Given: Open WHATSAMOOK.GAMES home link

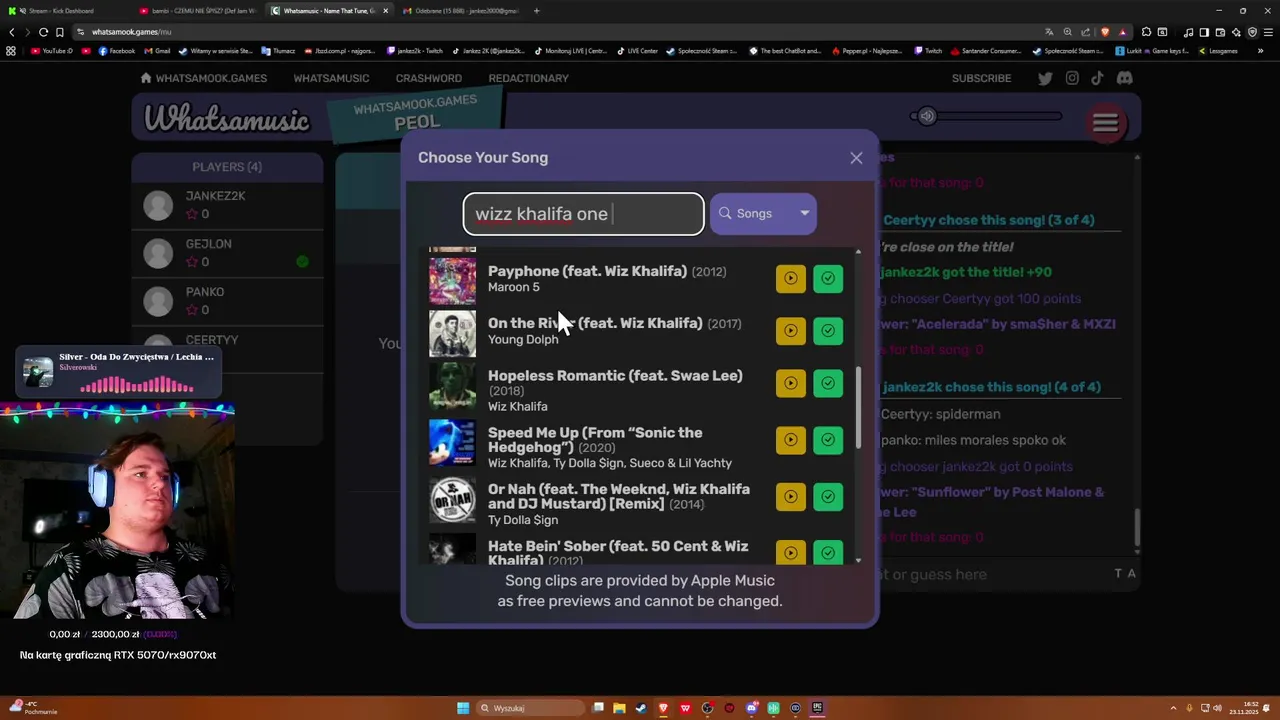Looking at the screenshot, I should [x=203, y=78].
